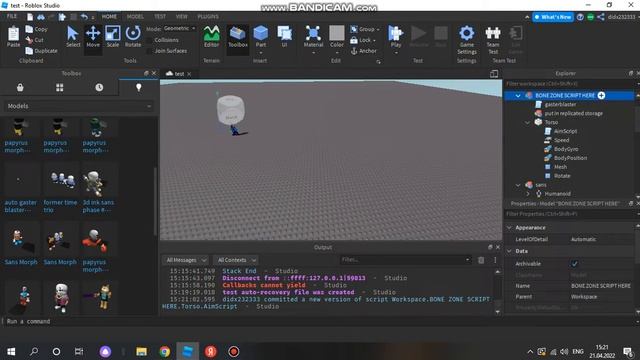Anchor the selected part
Viewport: 640px width, 360px height.
pyautogui.click(x=364, y=51)
